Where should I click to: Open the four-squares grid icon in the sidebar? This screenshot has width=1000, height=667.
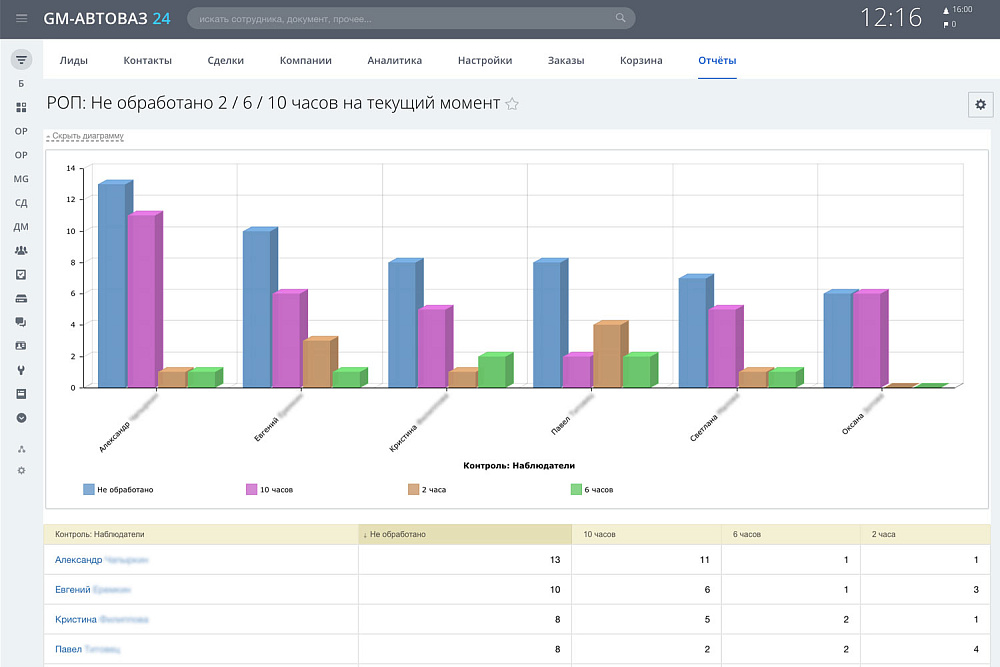coord(21,107)
